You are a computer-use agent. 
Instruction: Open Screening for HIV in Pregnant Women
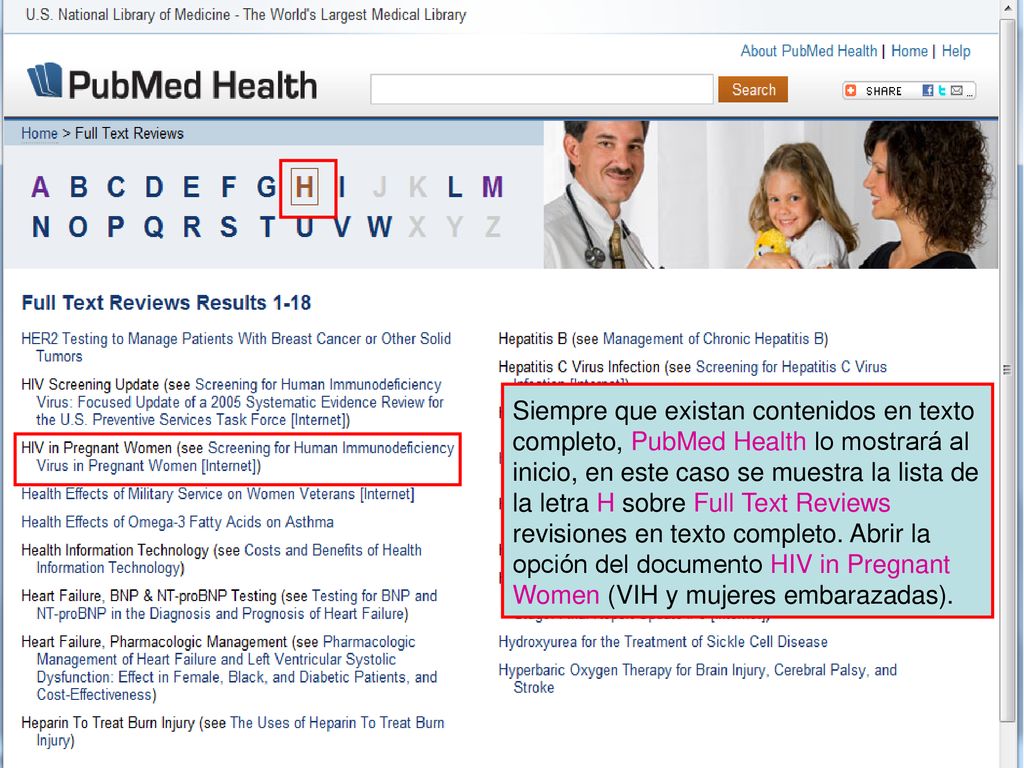[246, 456]
